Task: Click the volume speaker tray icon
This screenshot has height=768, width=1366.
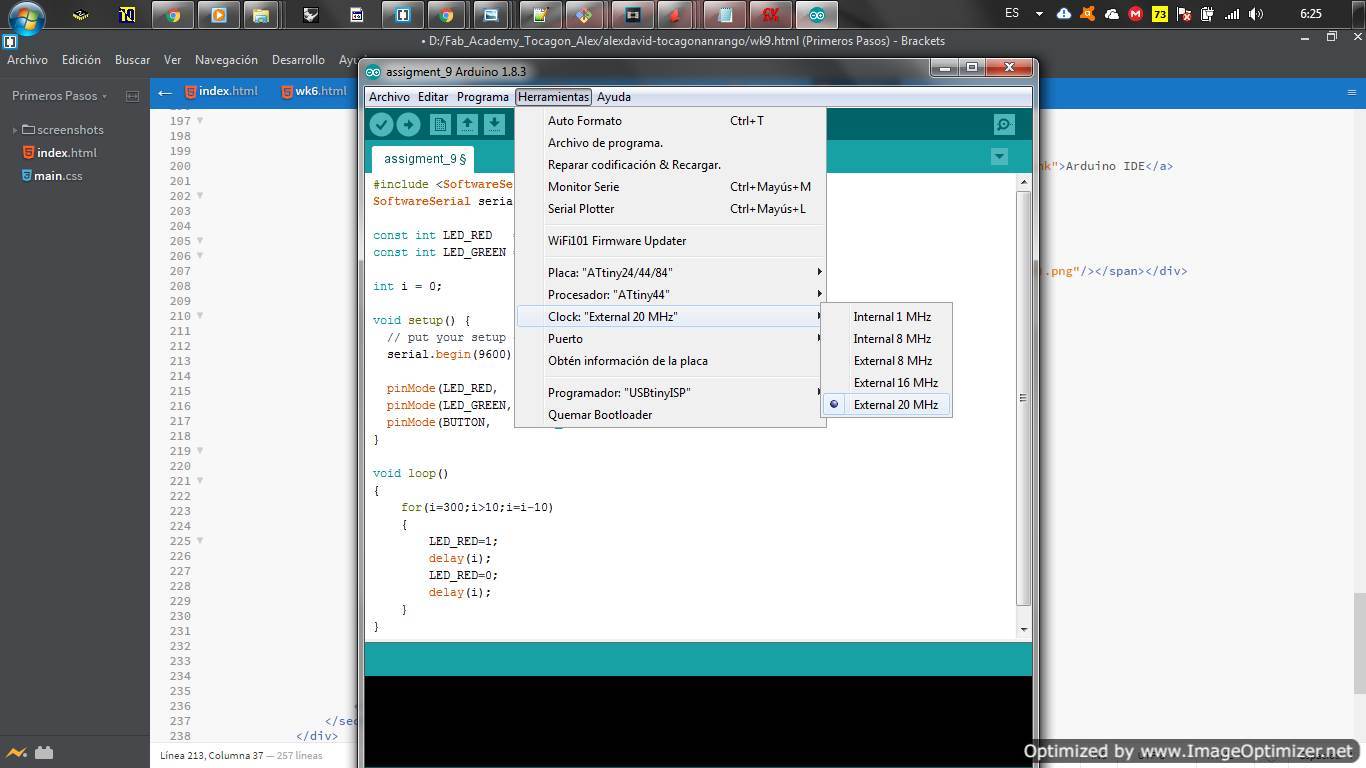Action: (1257, 14)
